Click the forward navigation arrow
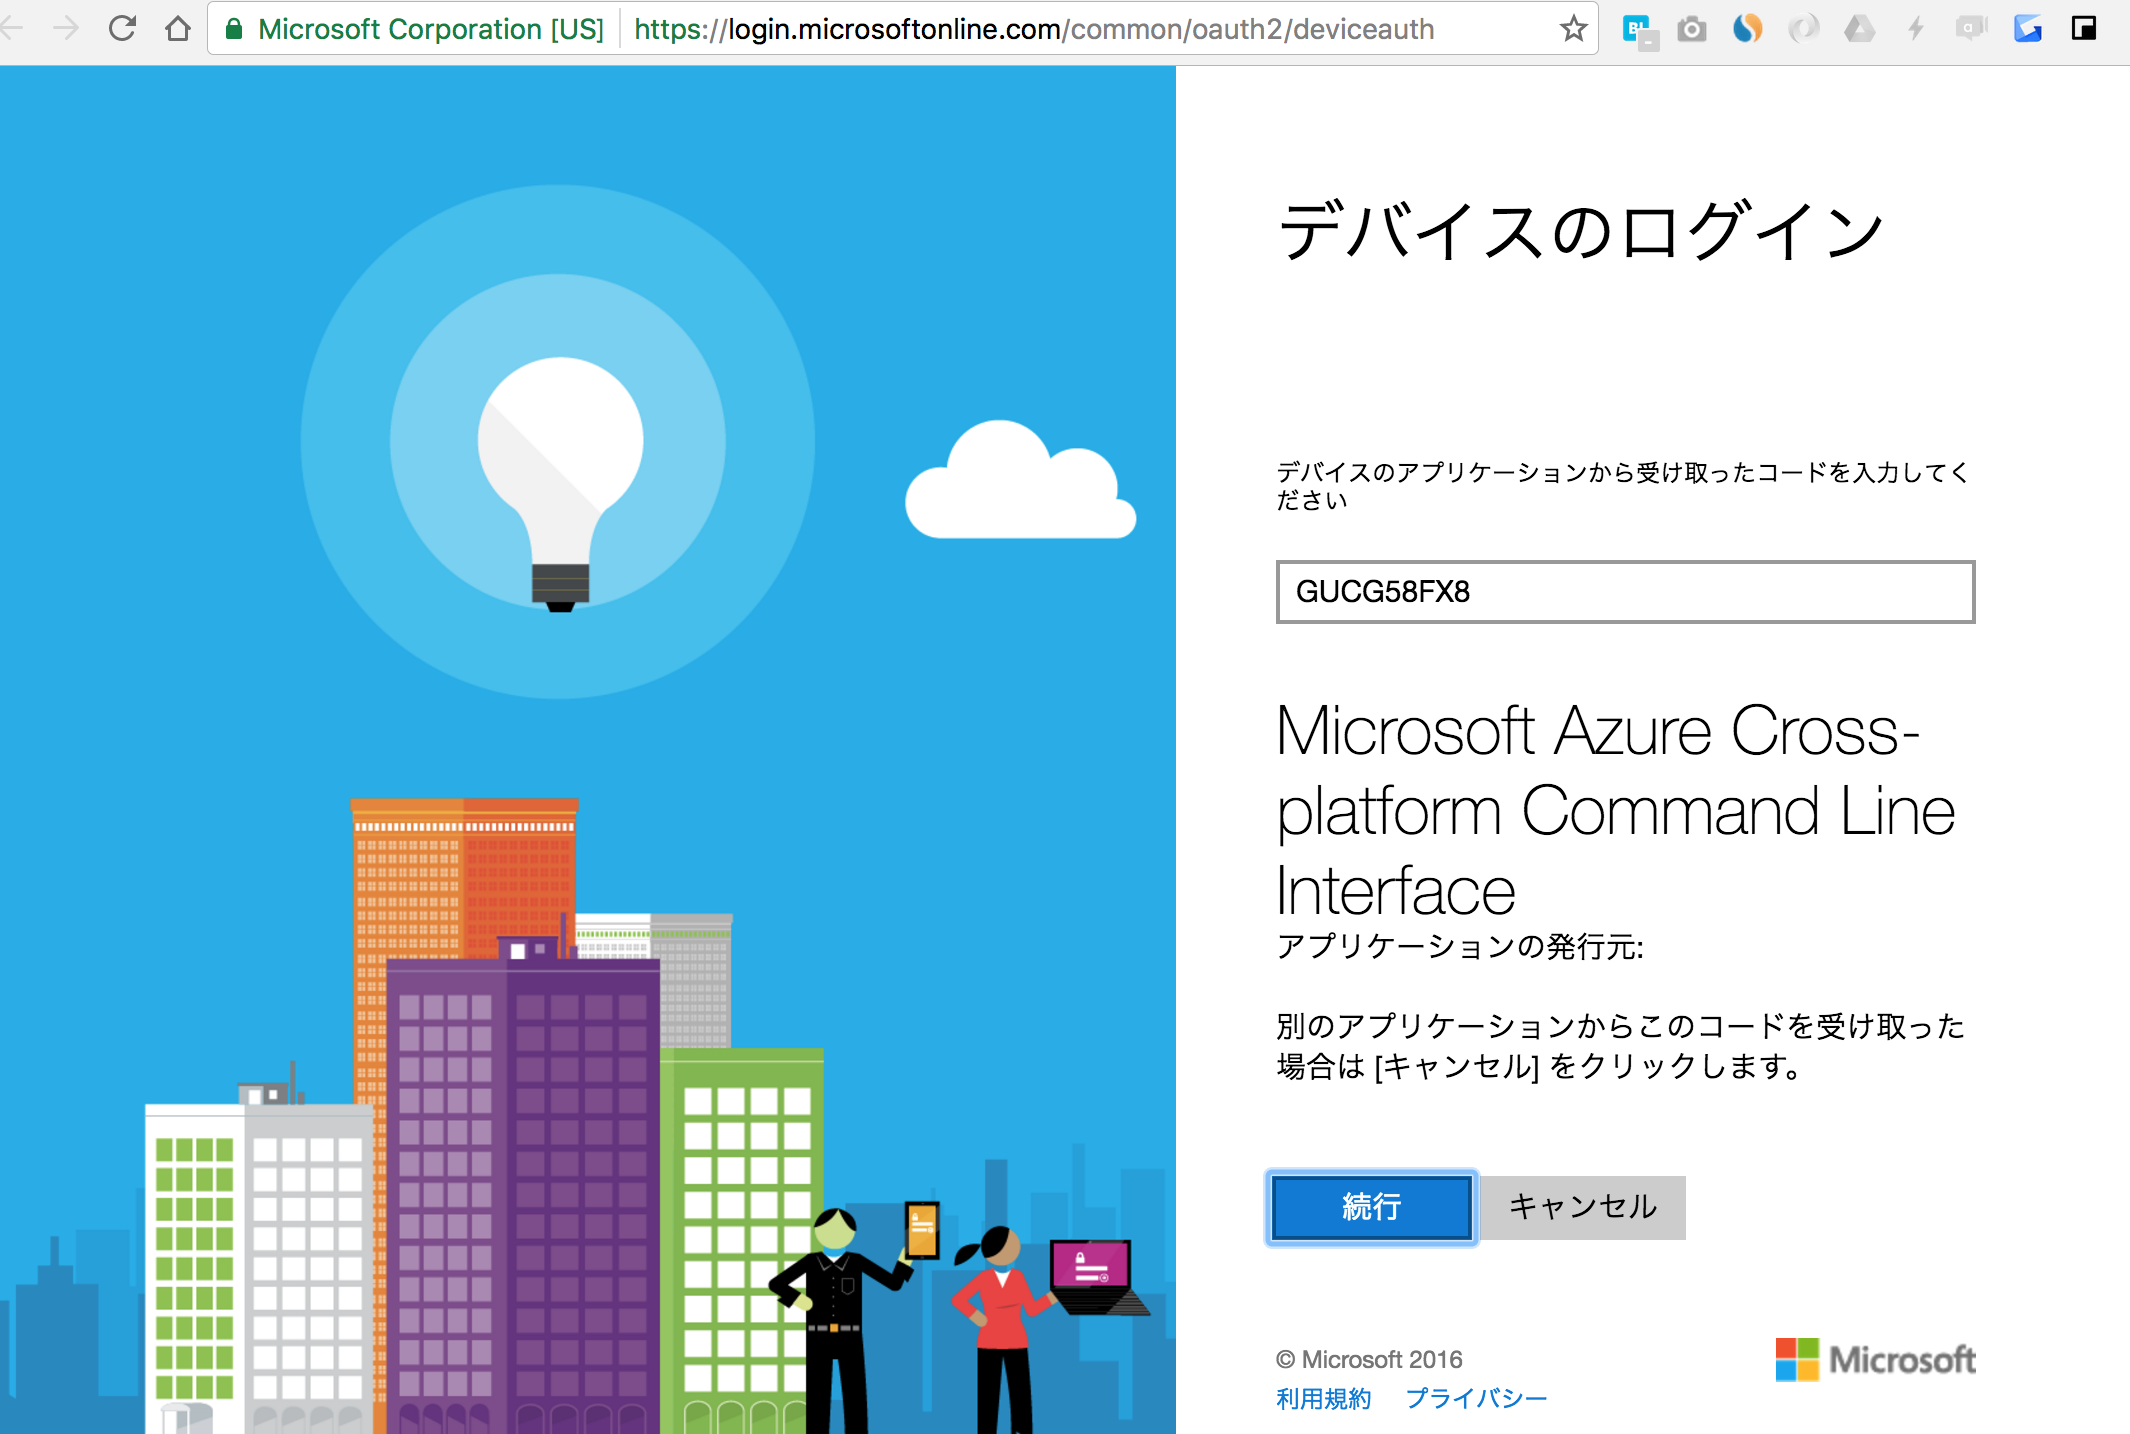 click(66, 28)
